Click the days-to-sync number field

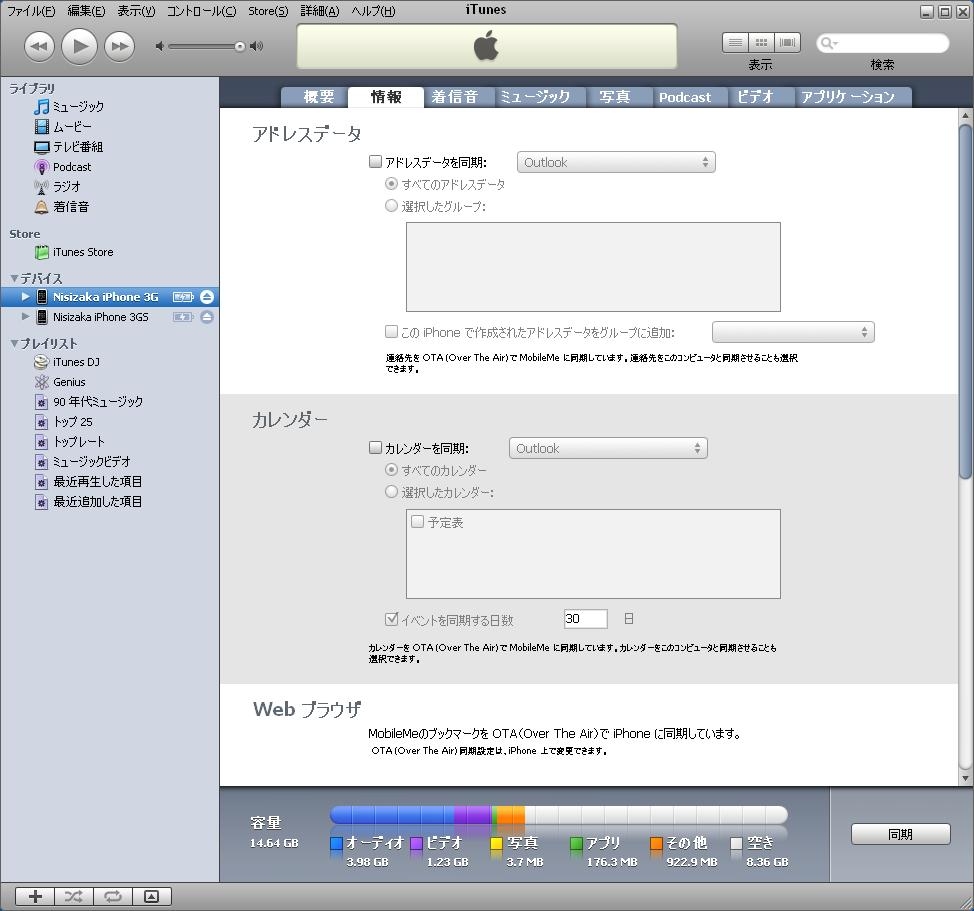coord(585,619)
